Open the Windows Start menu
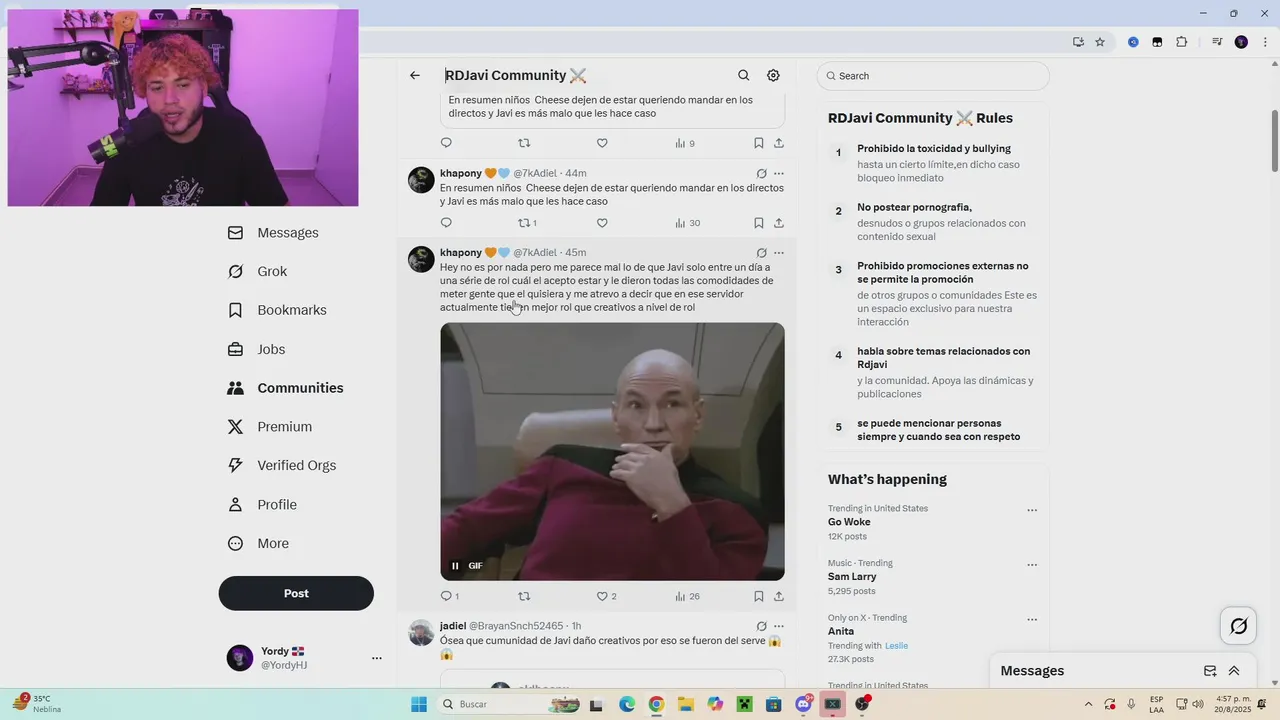1280x720 pixels. pyautogui.click(x=418, y=704)
